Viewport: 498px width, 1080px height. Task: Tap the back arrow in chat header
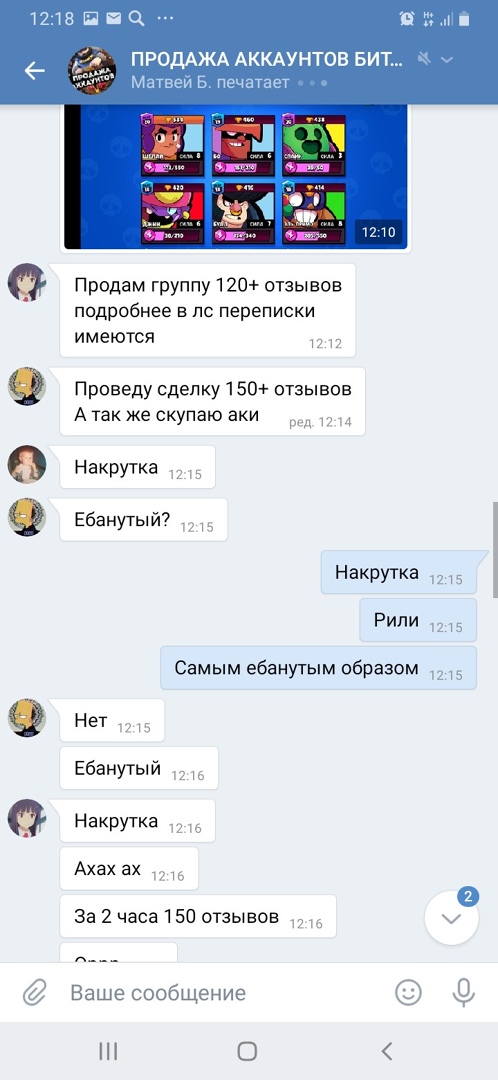point(34,70)
